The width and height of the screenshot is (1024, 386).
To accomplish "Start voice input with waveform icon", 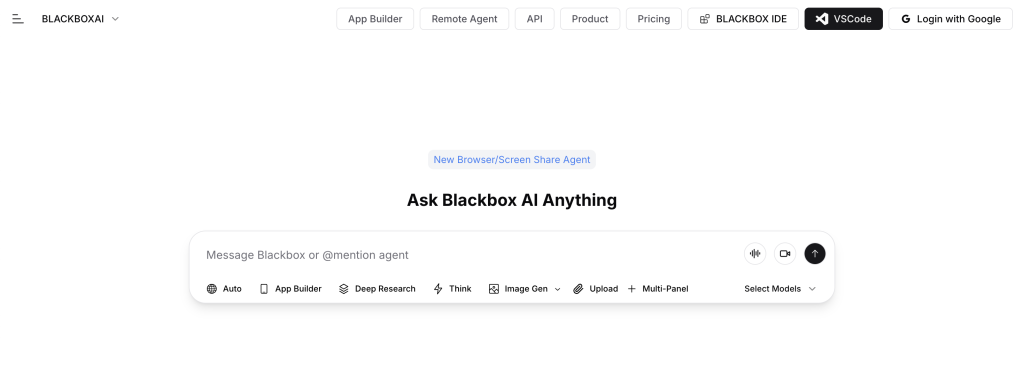I will click(755, 253).
